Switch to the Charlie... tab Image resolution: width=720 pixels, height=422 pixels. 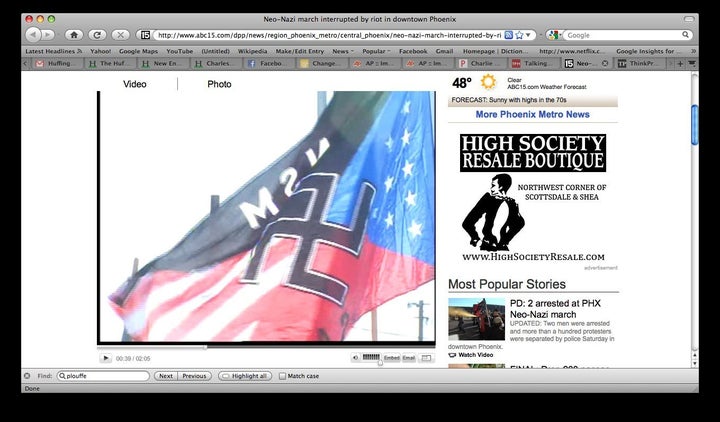coord(483,64)
